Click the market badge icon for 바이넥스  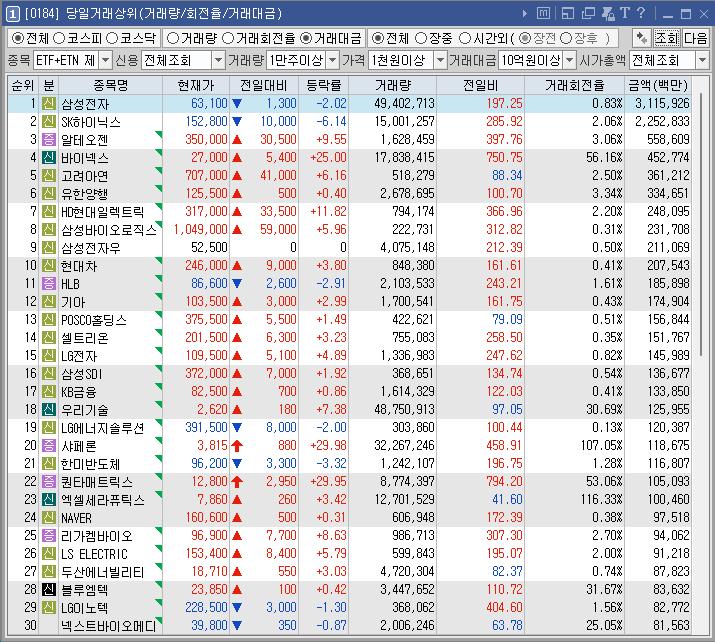click(49, 158)
